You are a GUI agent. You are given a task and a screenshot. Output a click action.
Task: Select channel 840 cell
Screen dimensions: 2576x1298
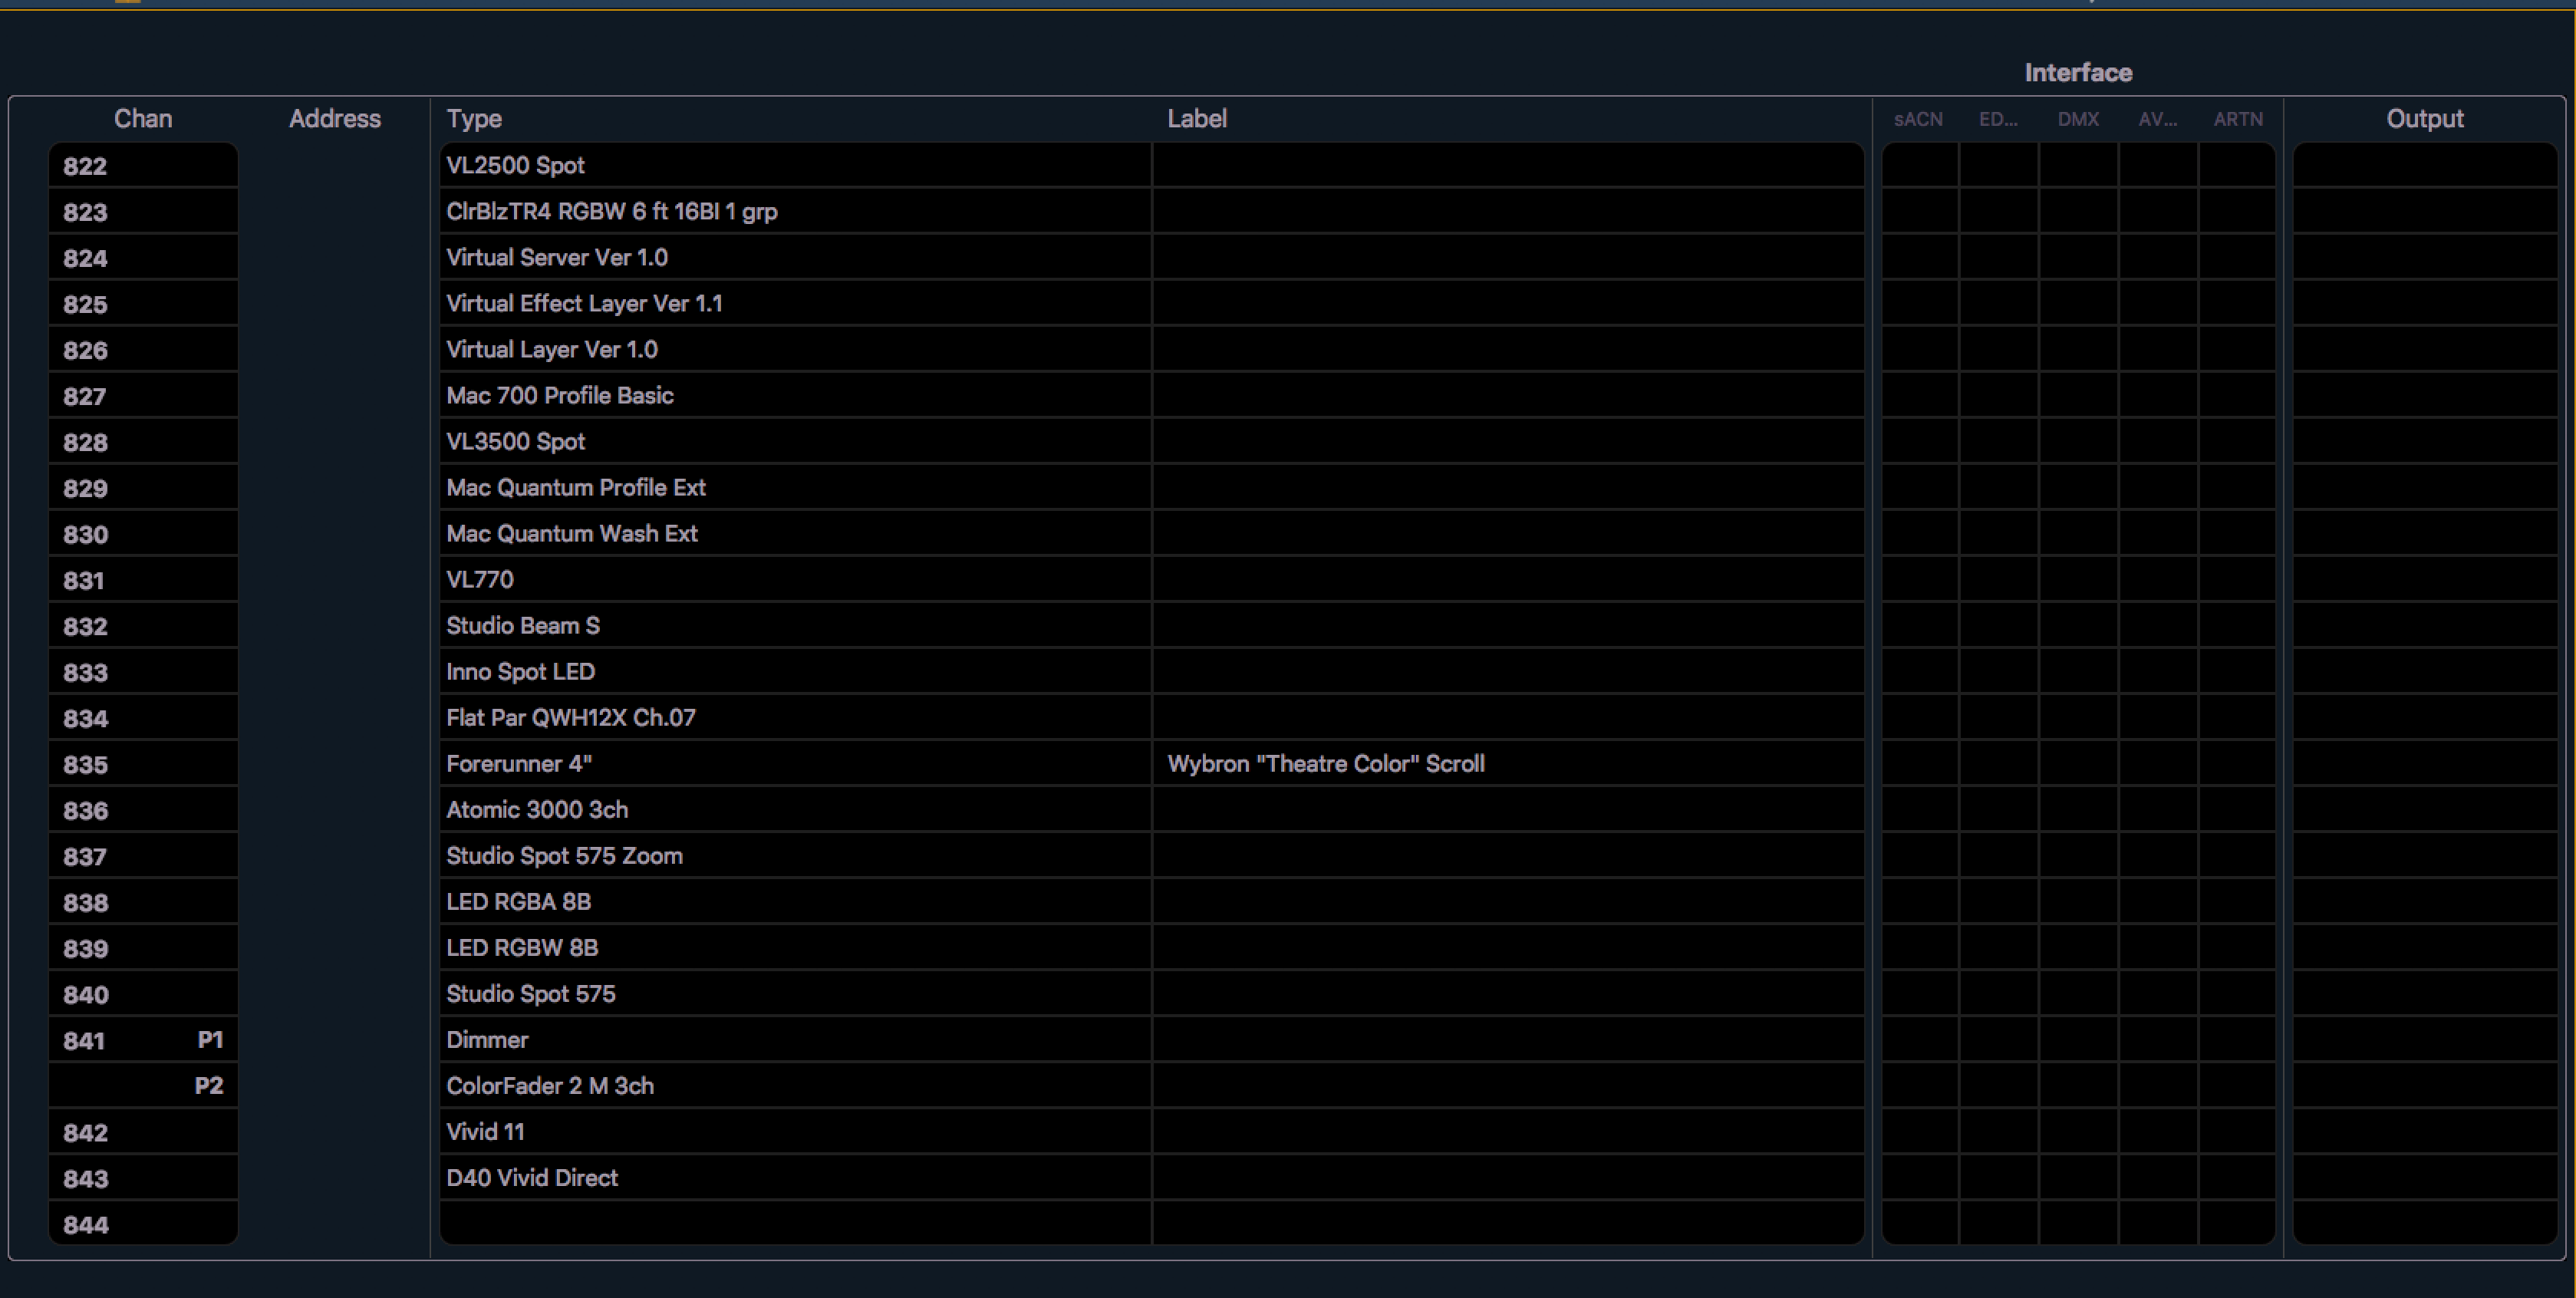tap(143, 994)
